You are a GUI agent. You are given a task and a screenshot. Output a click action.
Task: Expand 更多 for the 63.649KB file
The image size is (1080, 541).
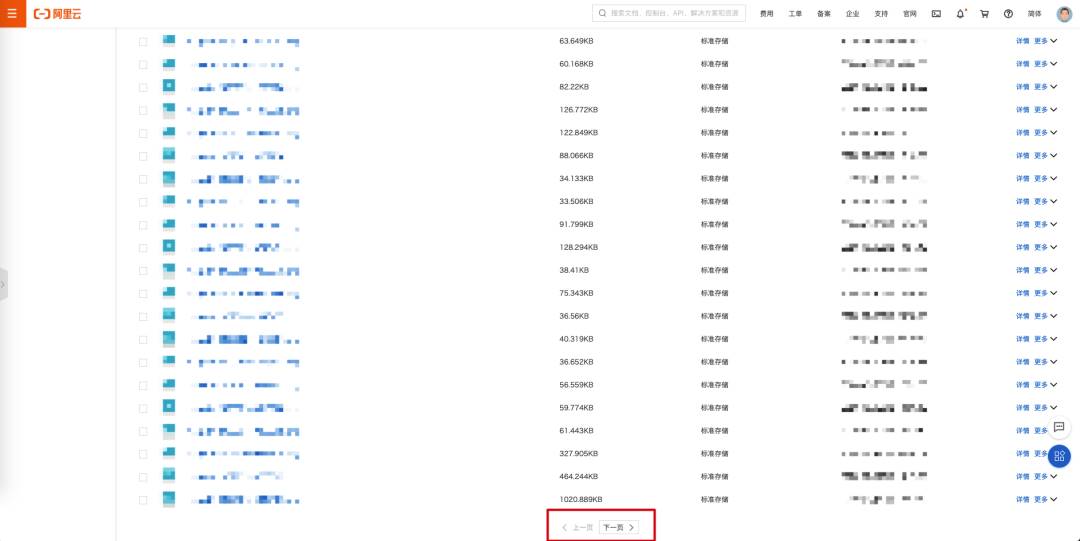click(1045, 41)
